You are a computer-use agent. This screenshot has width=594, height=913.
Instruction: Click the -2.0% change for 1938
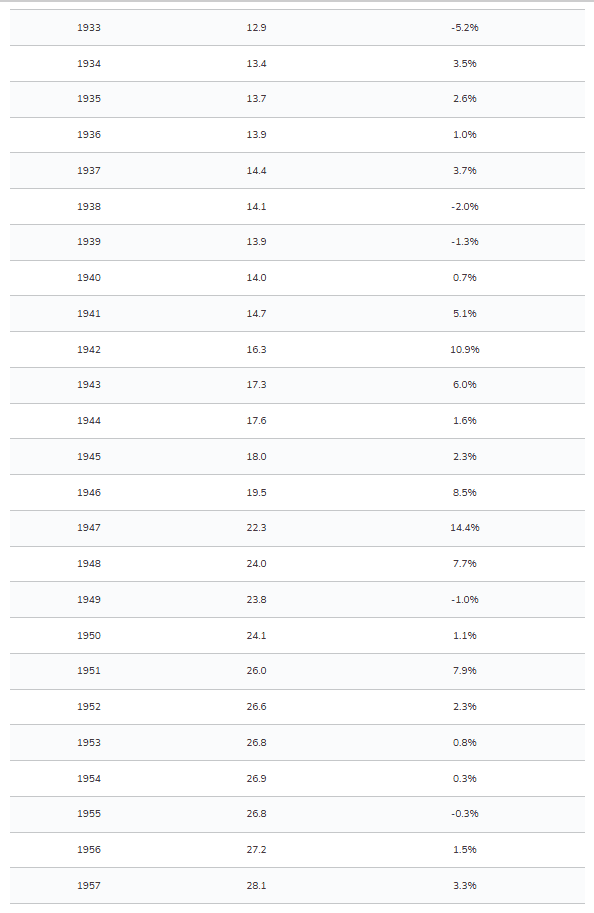pyautogui.click(x=465, y=207)
